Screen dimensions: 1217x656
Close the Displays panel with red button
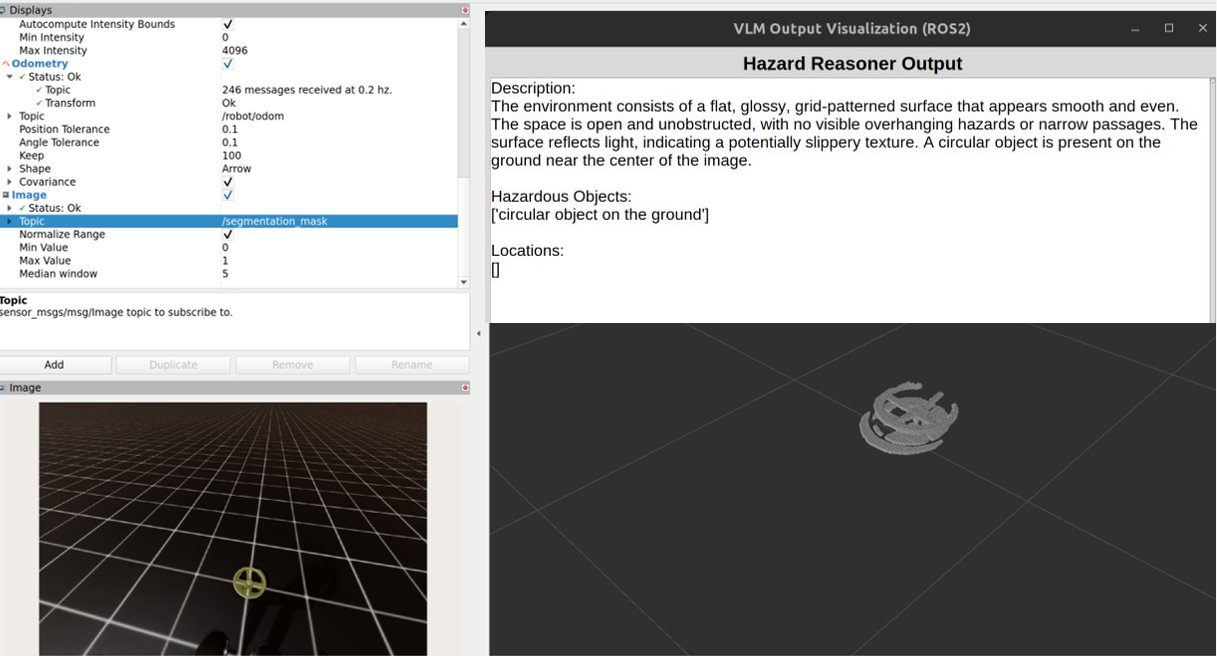coord(465,10)
